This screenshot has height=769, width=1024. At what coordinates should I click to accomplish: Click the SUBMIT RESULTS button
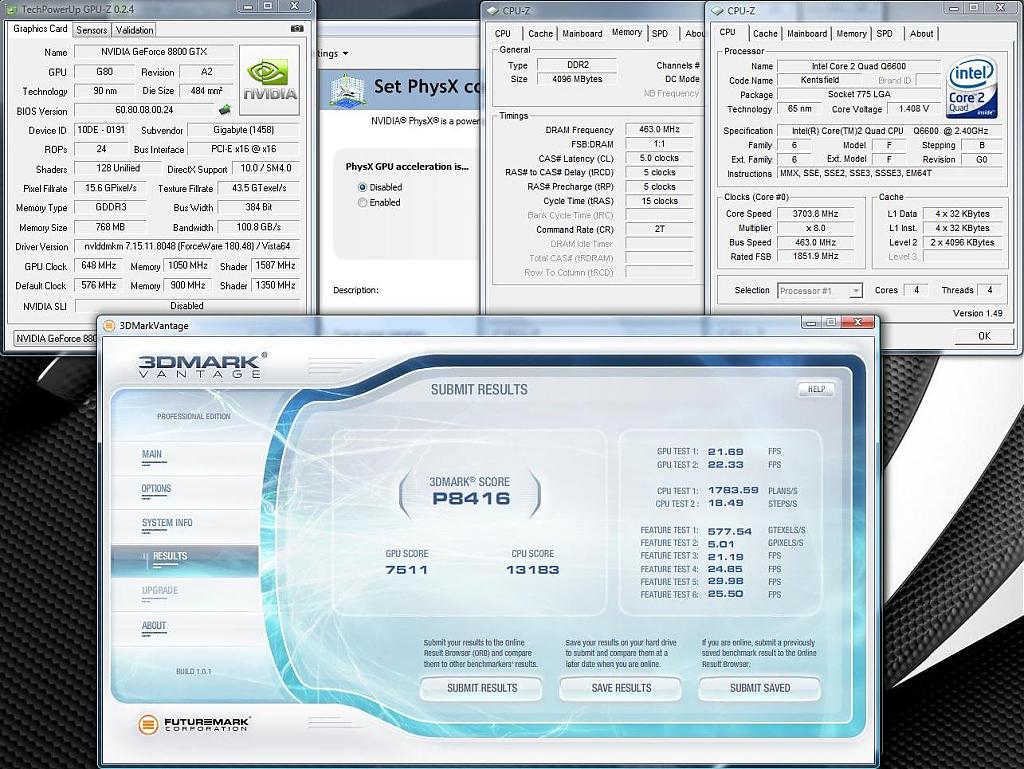pos(482,688)
